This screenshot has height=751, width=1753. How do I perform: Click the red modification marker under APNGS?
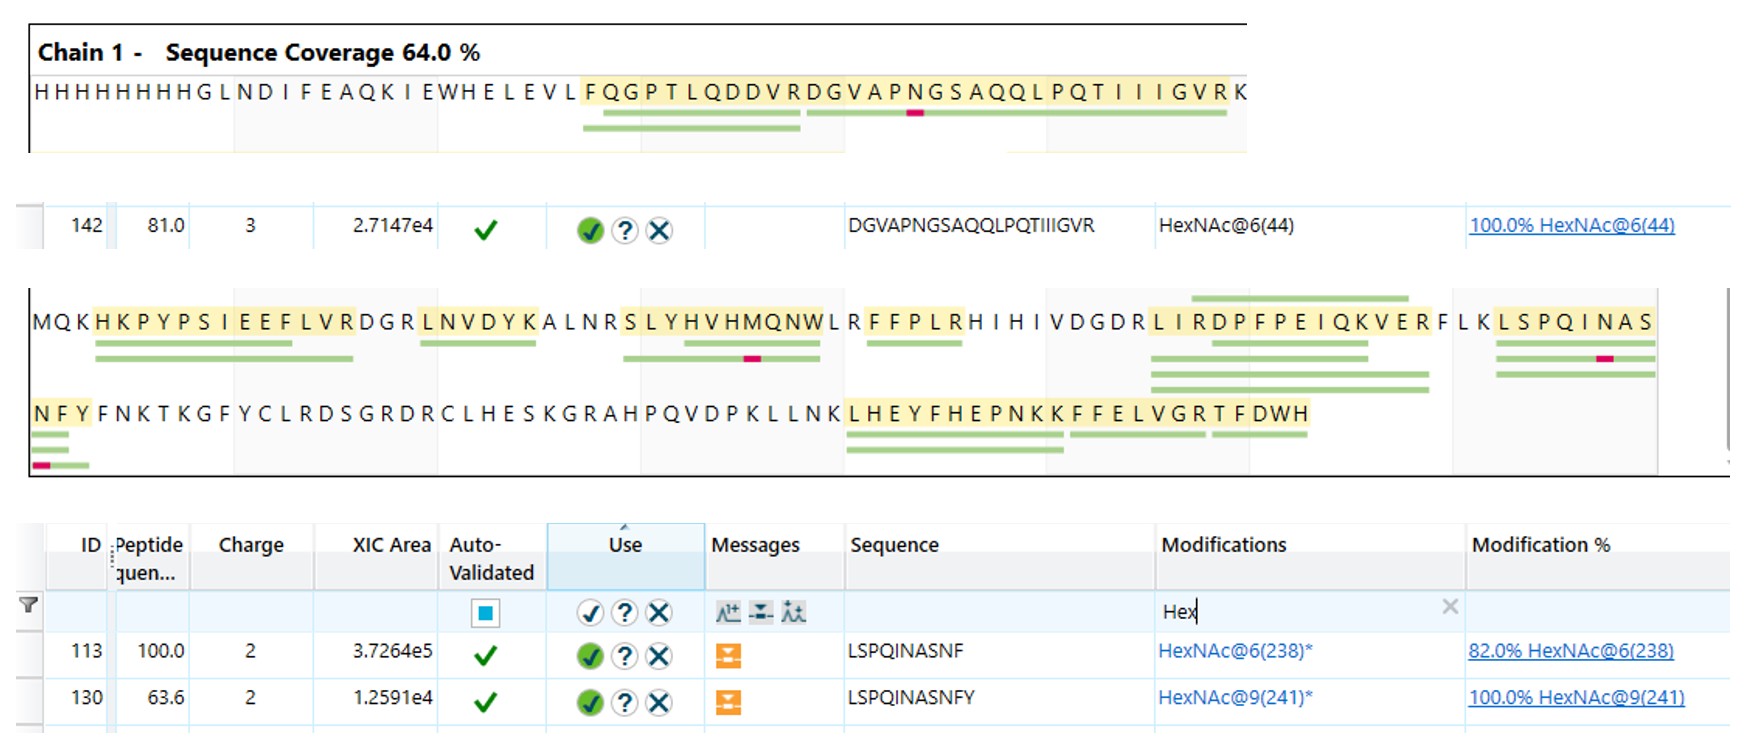914,113
